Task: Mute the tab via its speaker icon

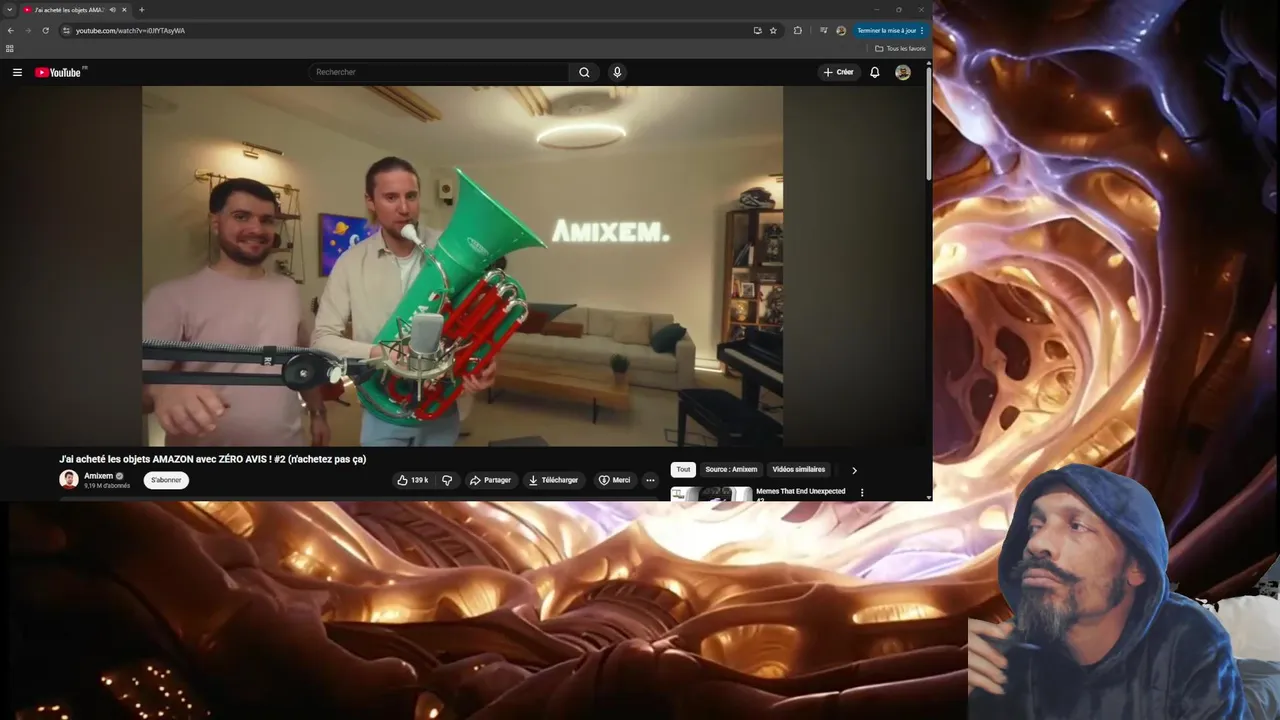Action: point(112,10)
